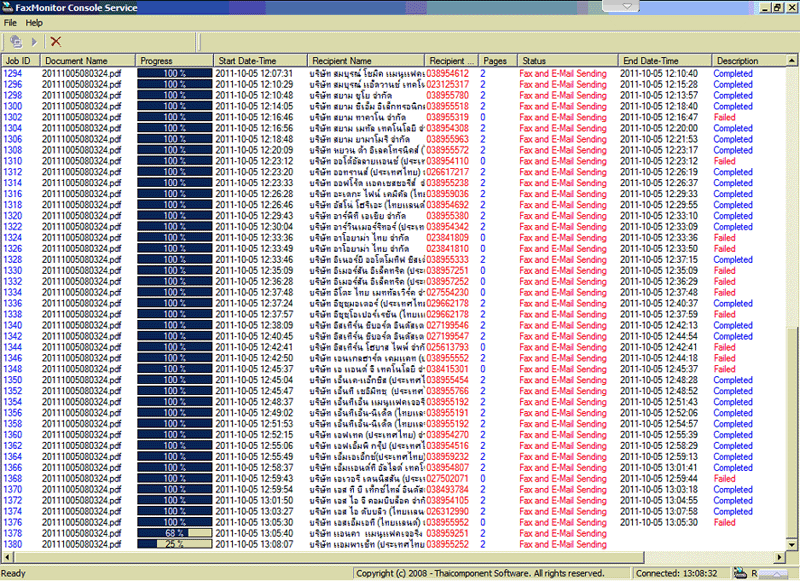Screen dimensions: 800x581
Task: Click end time 2011-10-05 13:07:58
Action: click(659, 511)
